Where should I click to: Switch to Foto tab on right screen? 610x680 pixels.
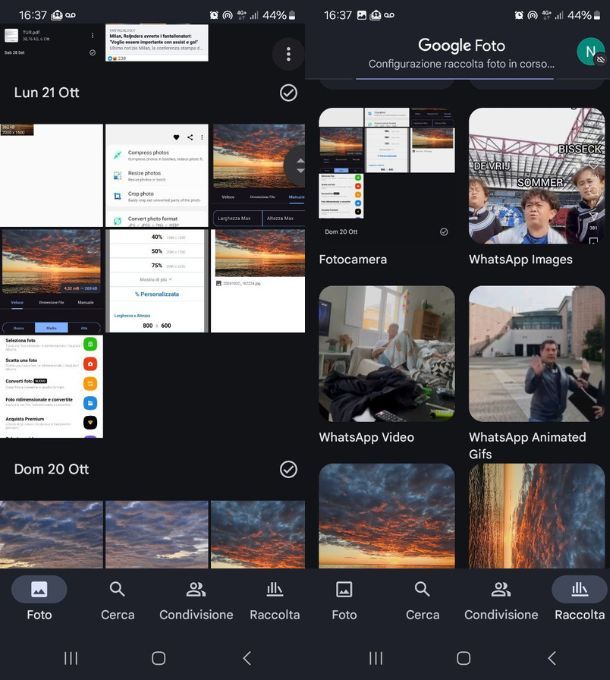click(x=344, y=599)
